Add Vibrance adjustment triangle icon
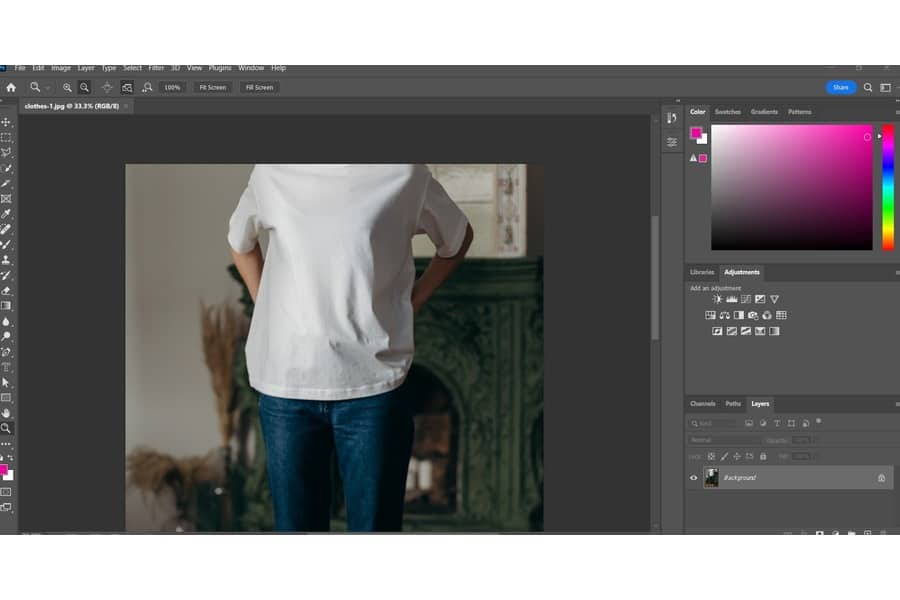The image size is (900, 600). (x=774, y=299)
